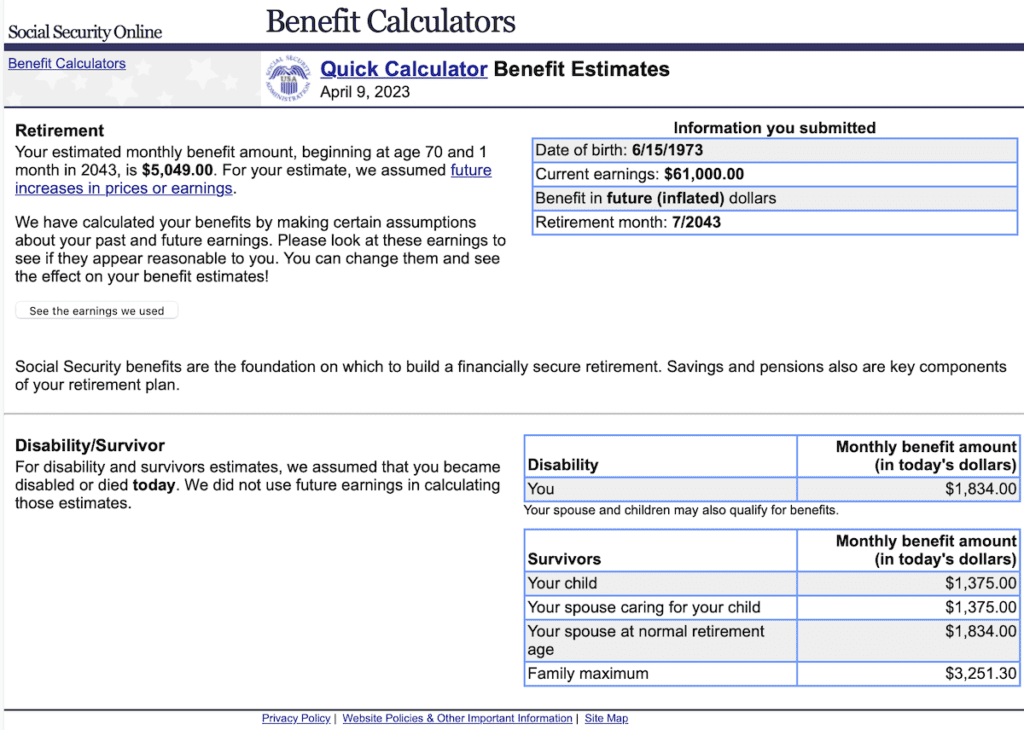This screenshot has width=1024, height=730.
Task: Click the Disability table header
Action: 660,456
